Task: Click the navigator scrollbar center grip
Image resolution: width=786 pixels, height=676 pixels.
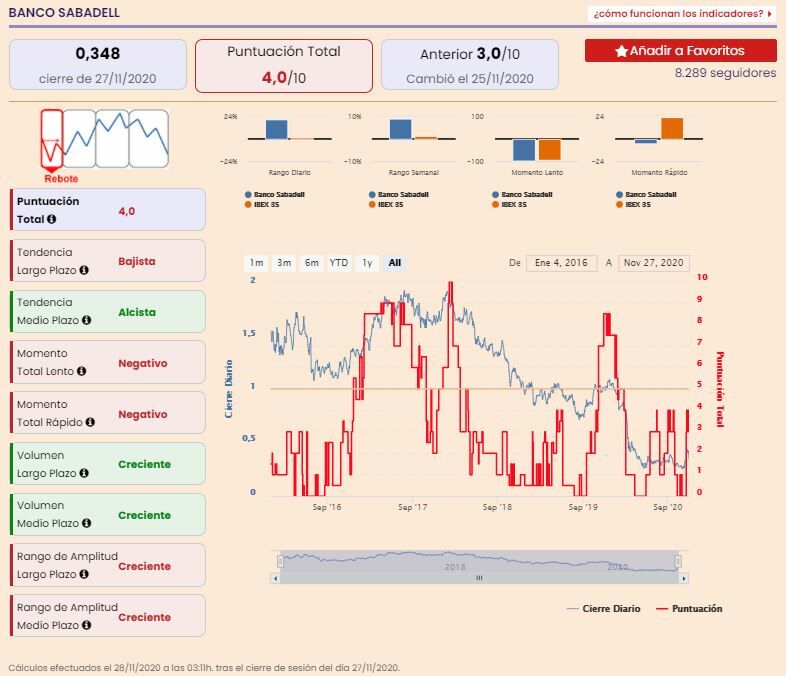Action: pyautogui.click(x=479, y=578)
